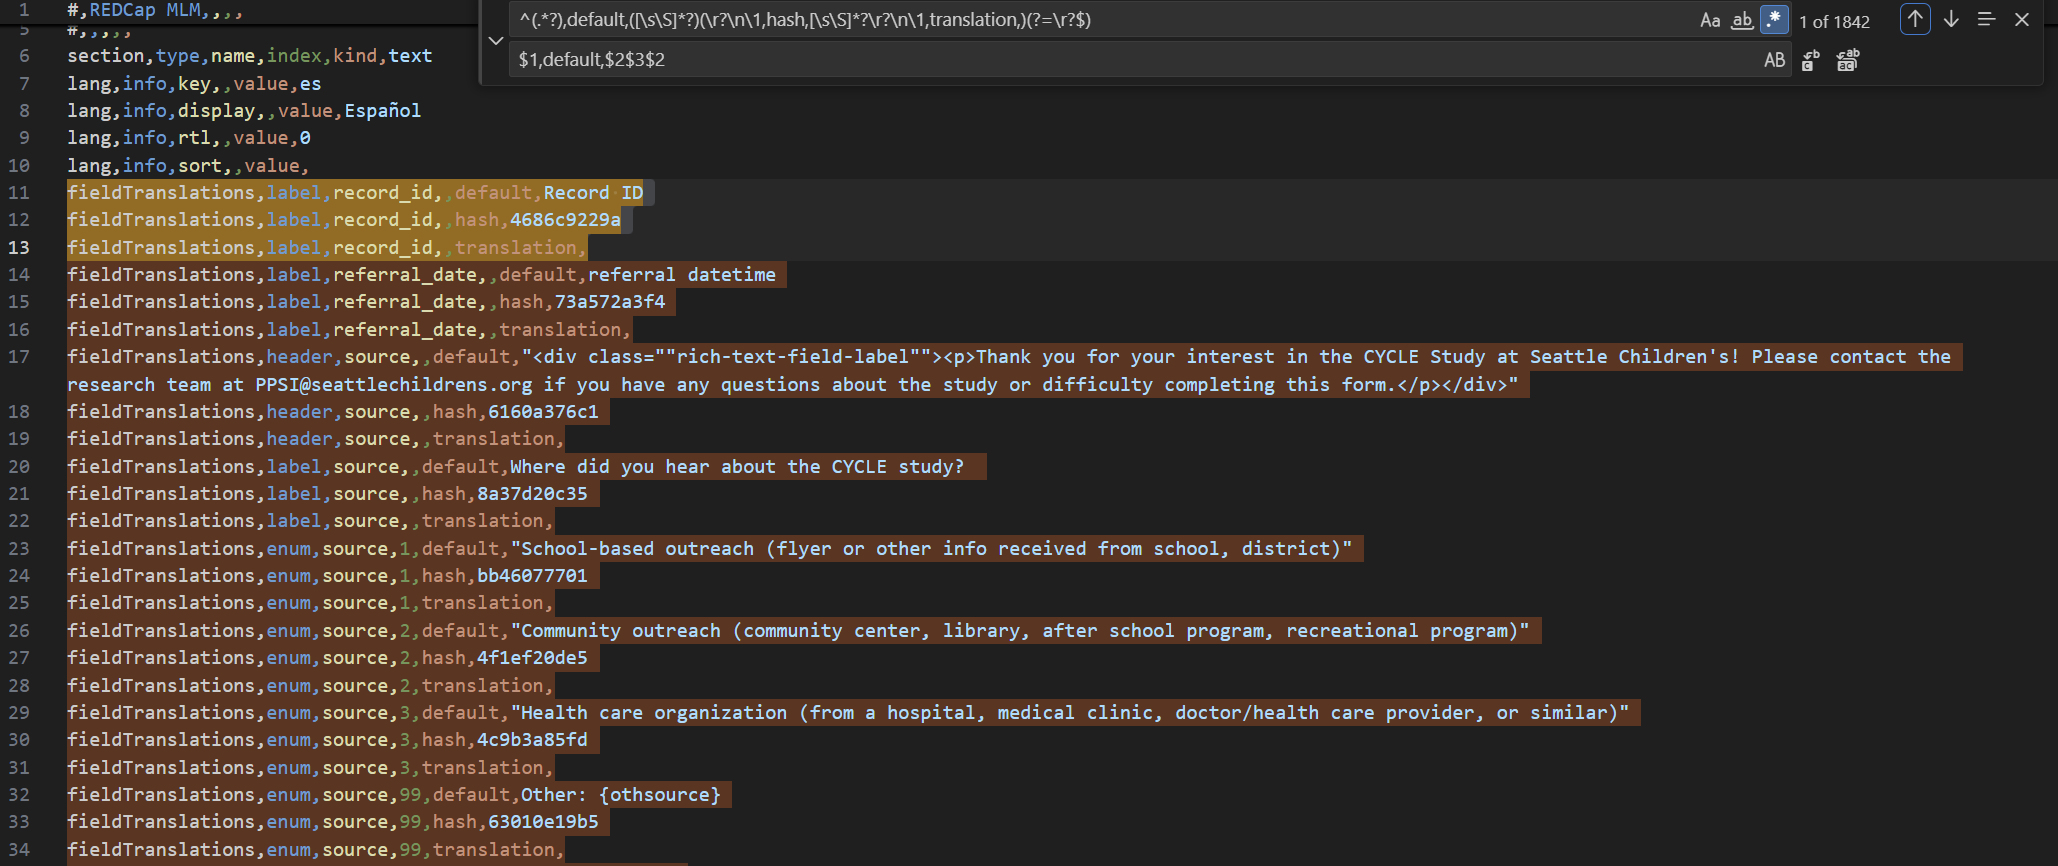Click the Español value on line 8
This screenshot has width=2058, height=866.
(382, 111)
